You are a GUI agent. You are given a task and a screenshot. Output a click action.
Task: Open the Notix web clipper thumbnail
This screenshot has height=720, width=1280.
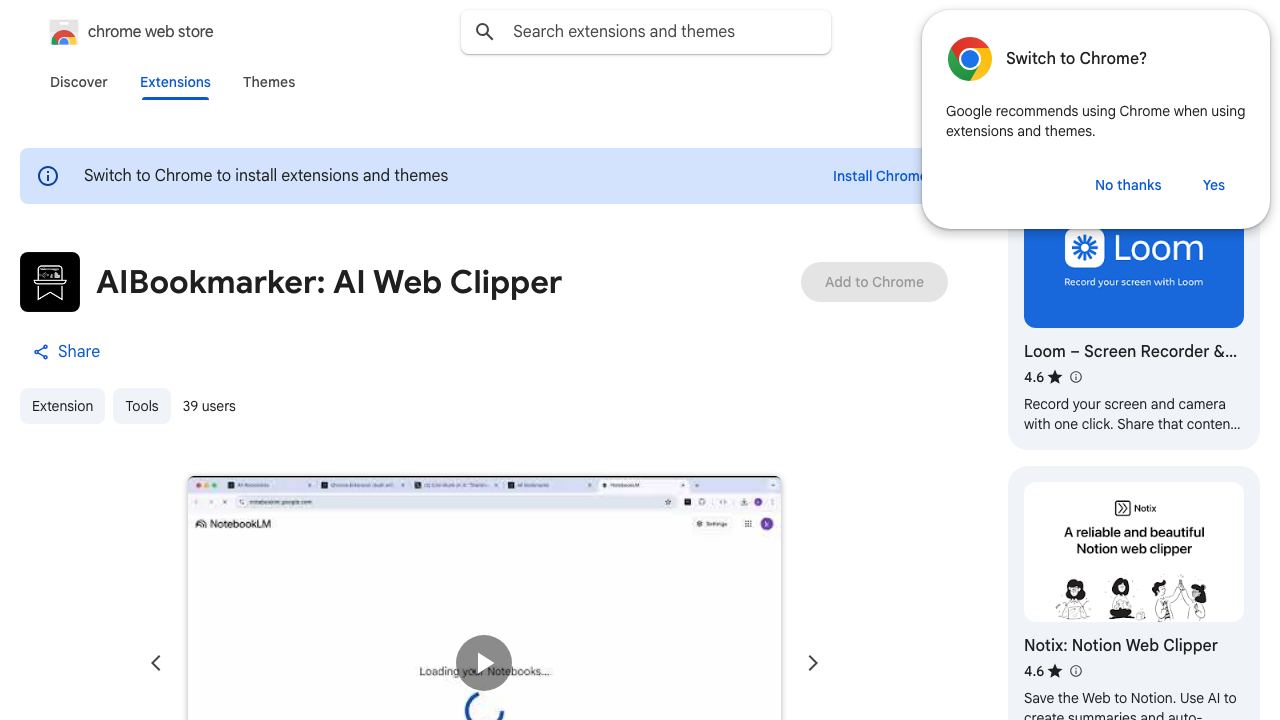point(1134,552)
